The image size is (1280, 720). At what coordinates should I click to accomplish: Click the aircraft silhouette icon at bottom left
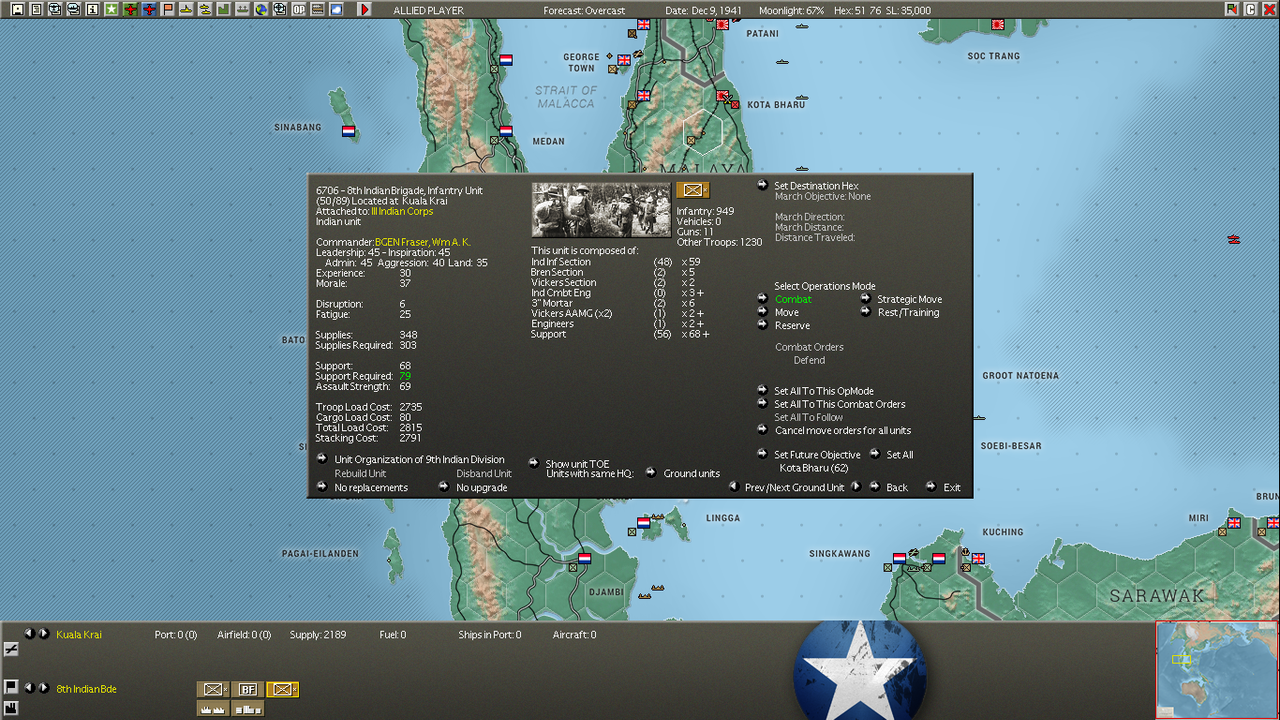[x=10, y=649]
